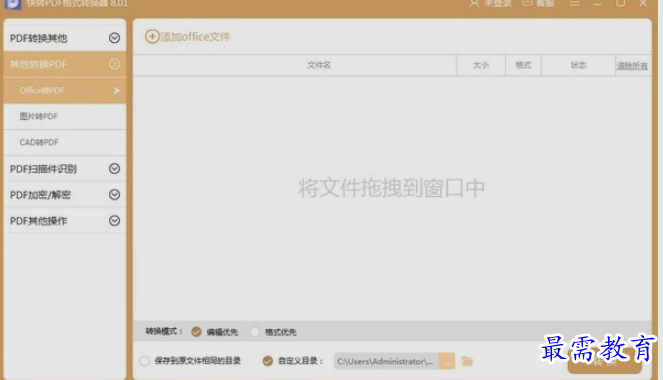This screenshot has width=663, height=380.
Task: Click the output path field C:\Users\Administrator
Action: pyautogui.click(x=386, y=361)
